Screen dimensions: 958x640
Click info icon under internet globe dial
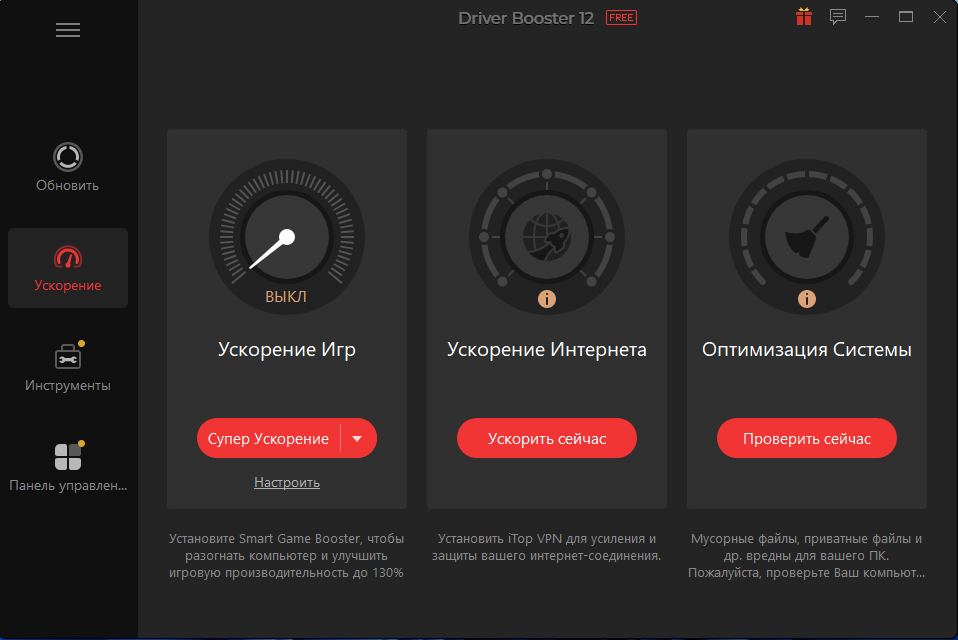click(547, 299)
